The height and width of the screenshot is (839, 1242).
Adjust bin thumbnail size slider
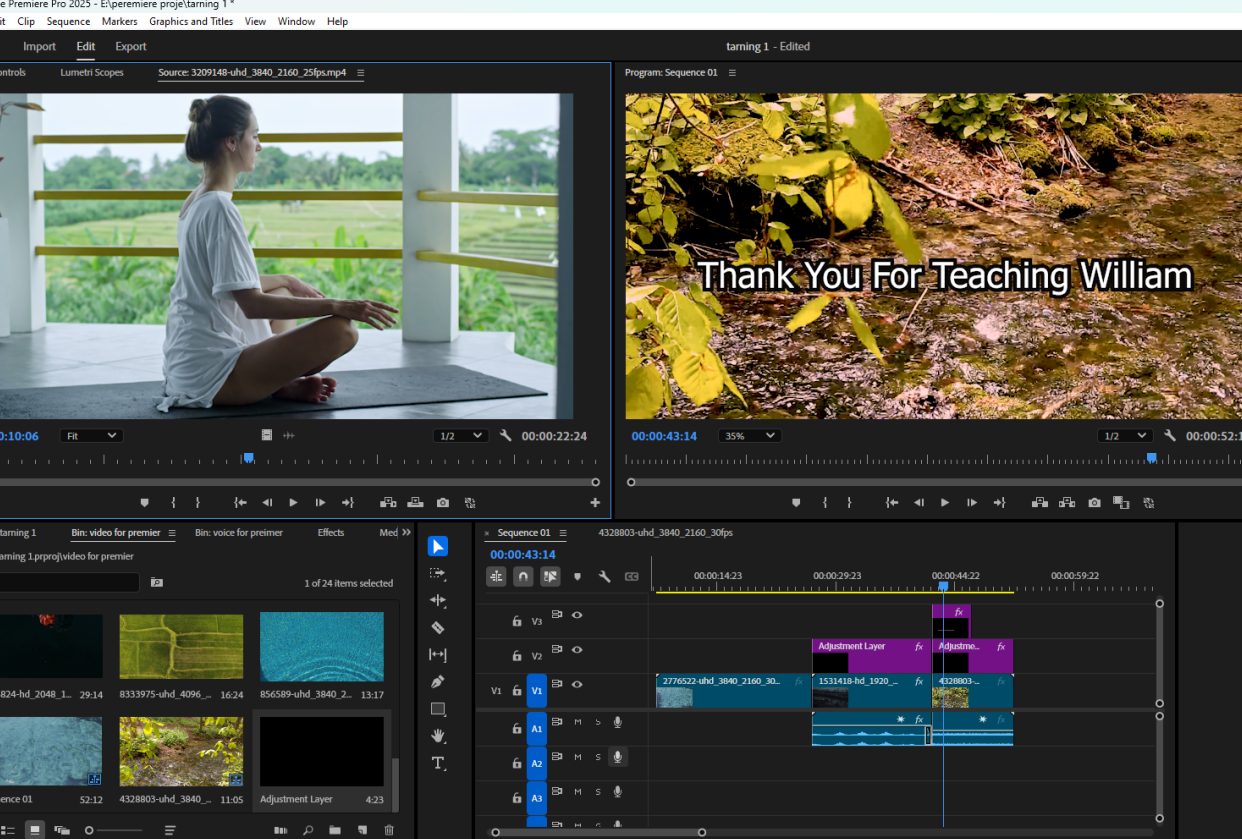pyautogui.click(x=114, y=830)
